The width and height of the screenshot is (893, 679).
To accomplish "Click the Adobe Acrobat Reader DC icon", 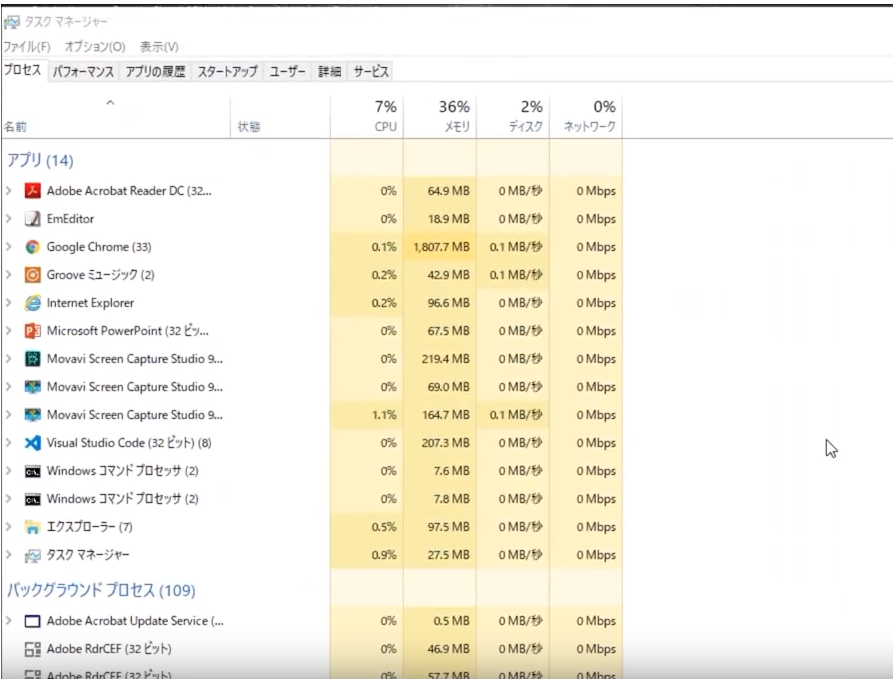I will [x=32, y=190].
